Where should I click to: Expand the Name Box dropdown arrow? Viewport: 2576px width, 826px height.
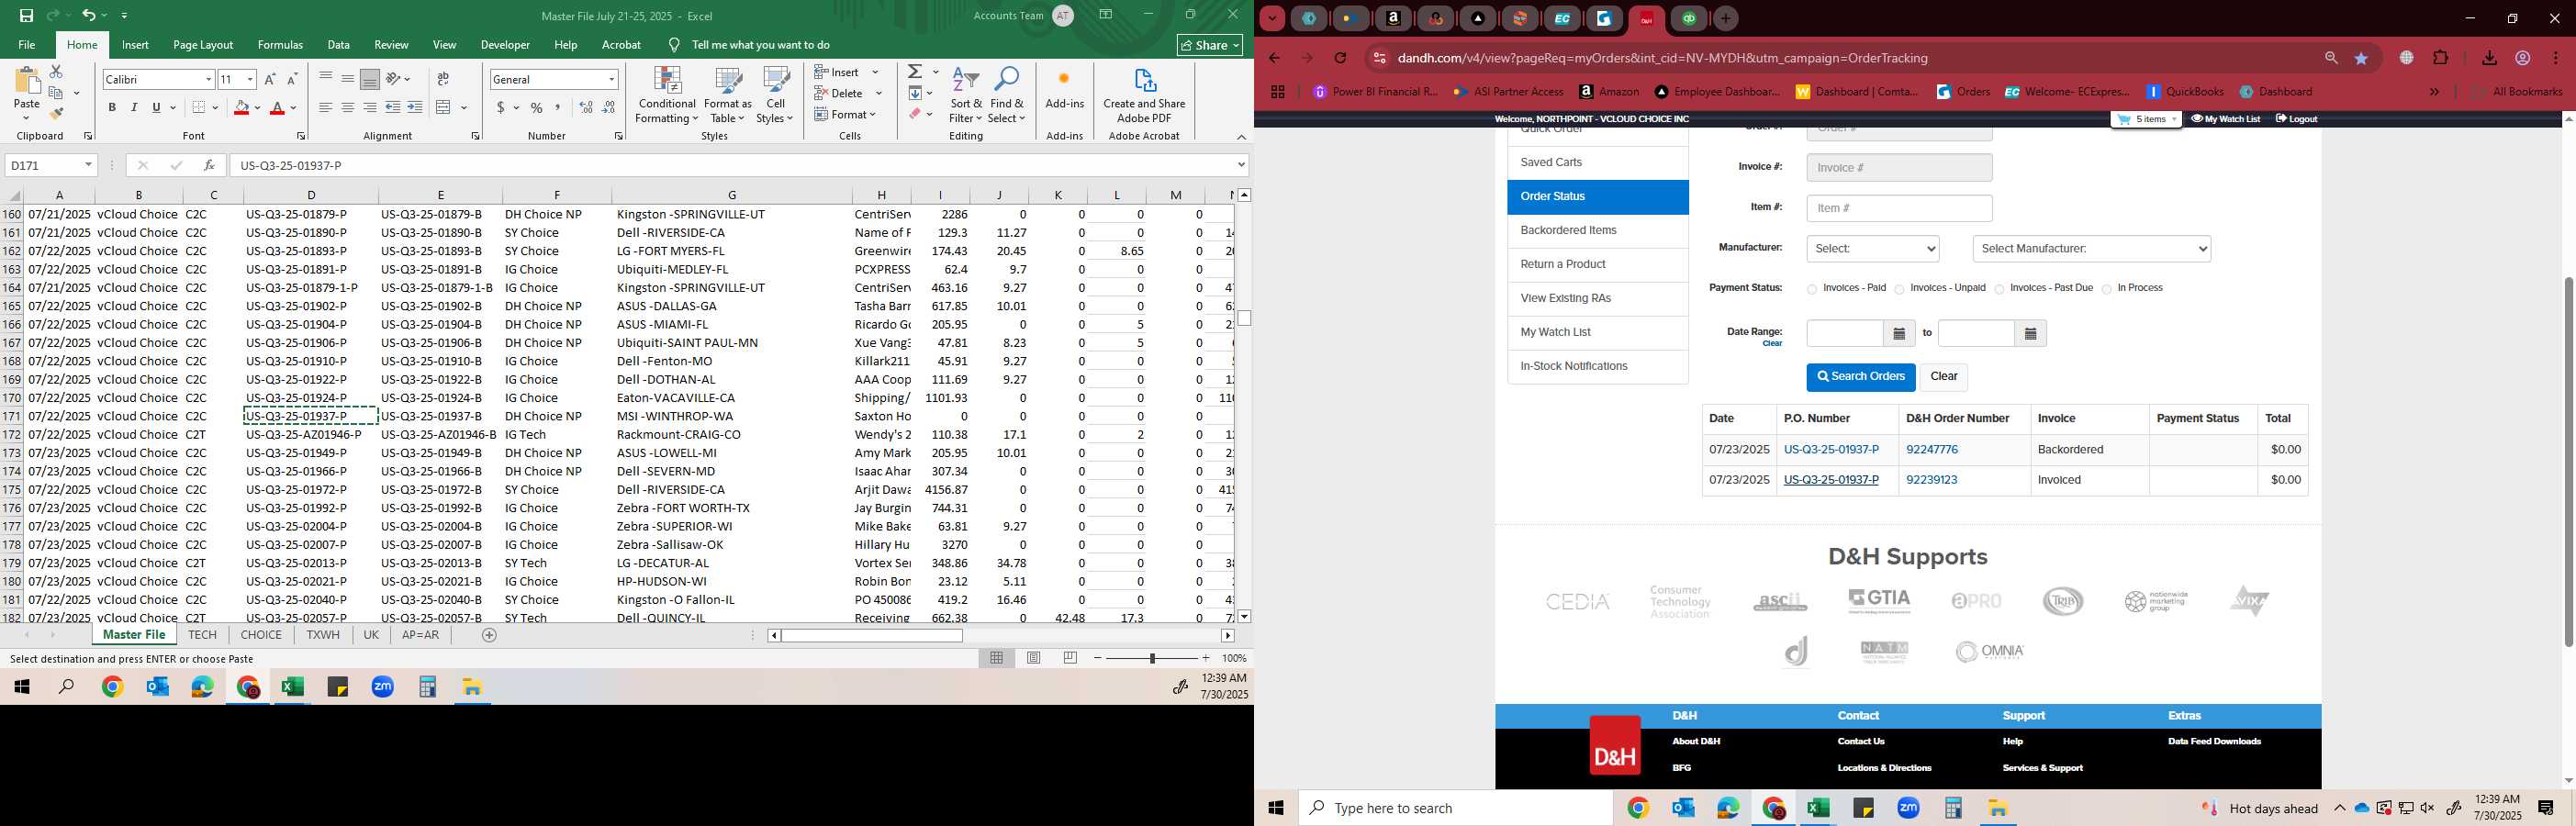click(88, 165)
